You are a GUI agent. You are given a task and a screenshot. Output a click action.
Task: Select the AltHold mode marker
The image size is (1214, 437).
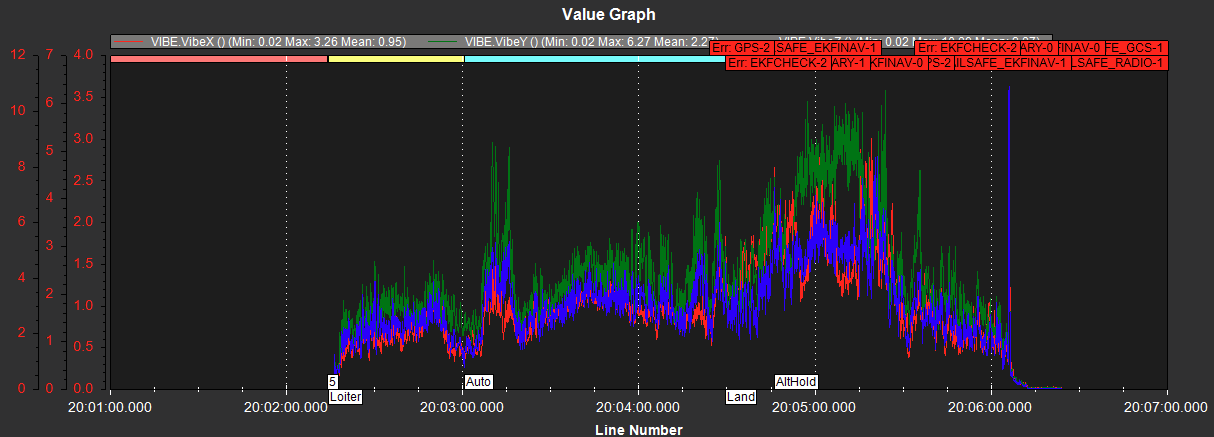coord(796,382)
